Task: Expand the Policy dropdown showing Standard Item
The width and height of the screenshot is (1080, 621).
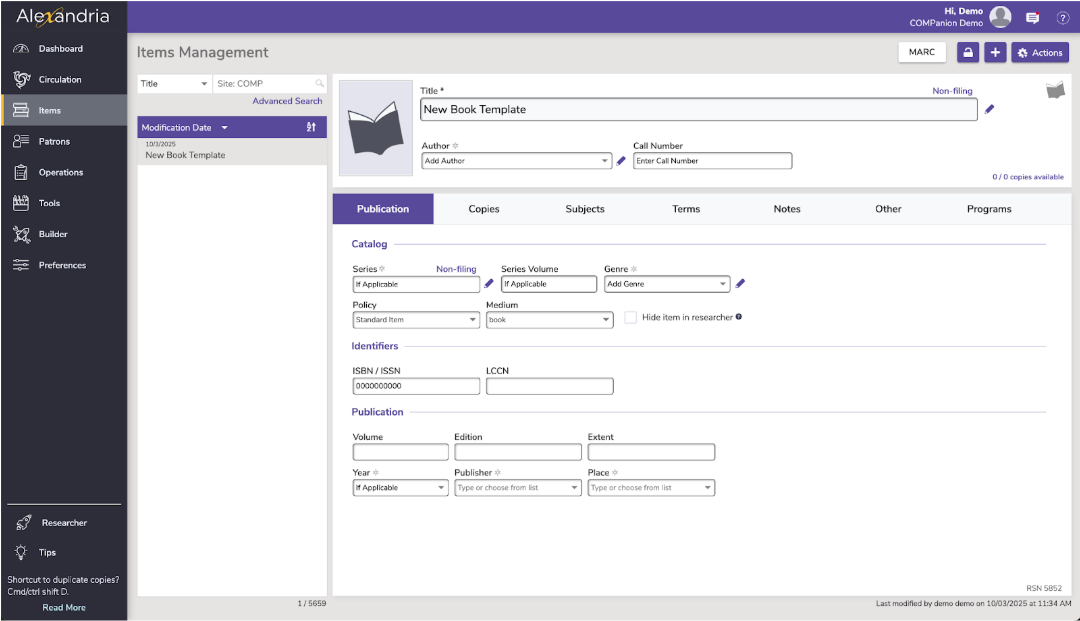Action: point(415,319)
